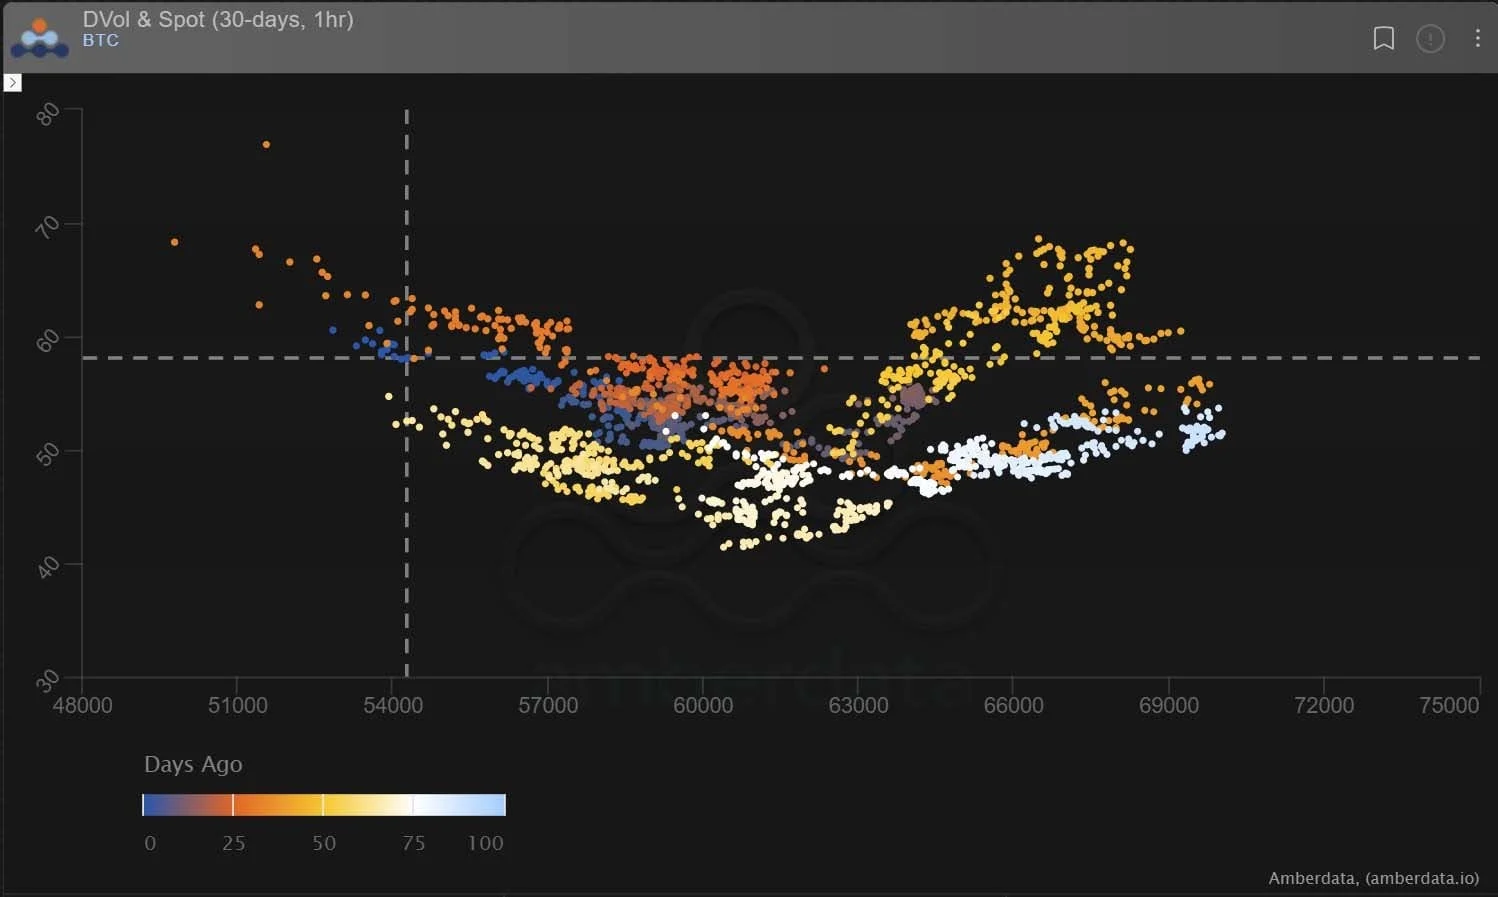
Task: Click the 66000 x-axis label
Action: tap(1013, 705)
